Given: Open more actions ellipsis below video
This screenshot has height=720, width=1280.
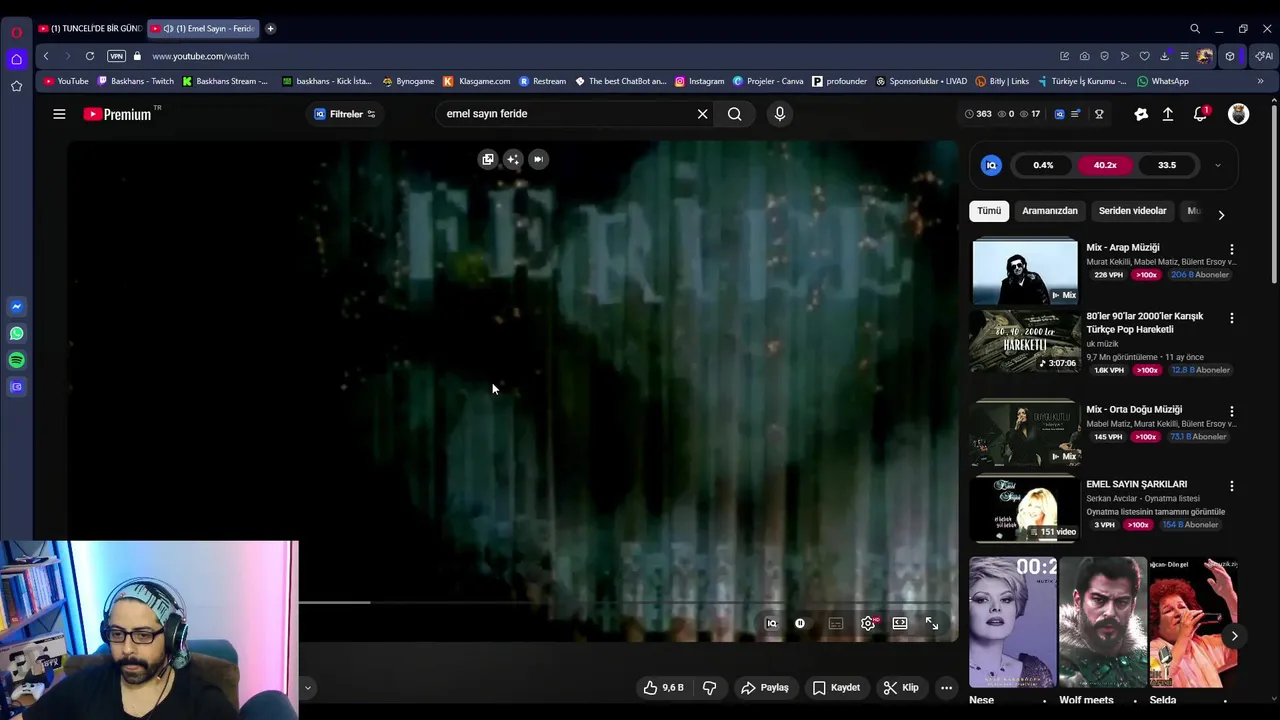Looking at the screenshot, I should pos(946,687).
